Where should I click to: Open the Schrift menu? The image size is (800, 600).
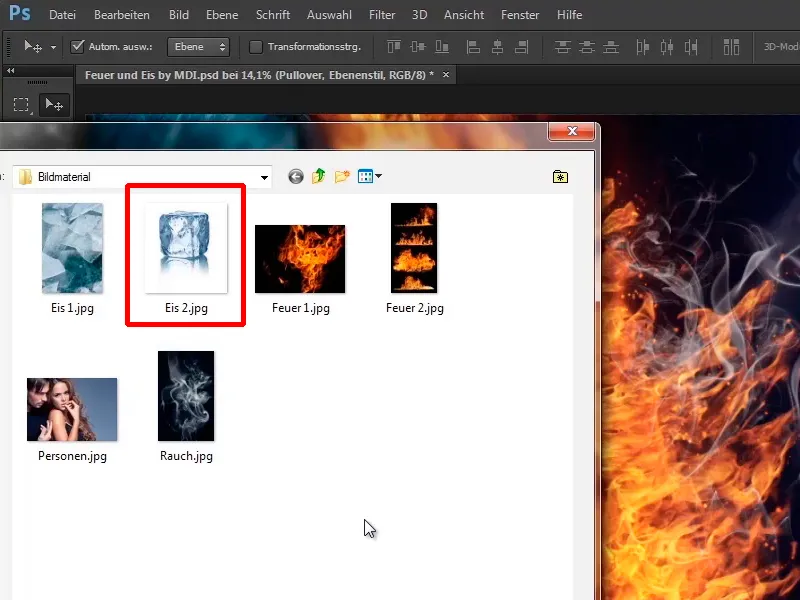point(273,15)
